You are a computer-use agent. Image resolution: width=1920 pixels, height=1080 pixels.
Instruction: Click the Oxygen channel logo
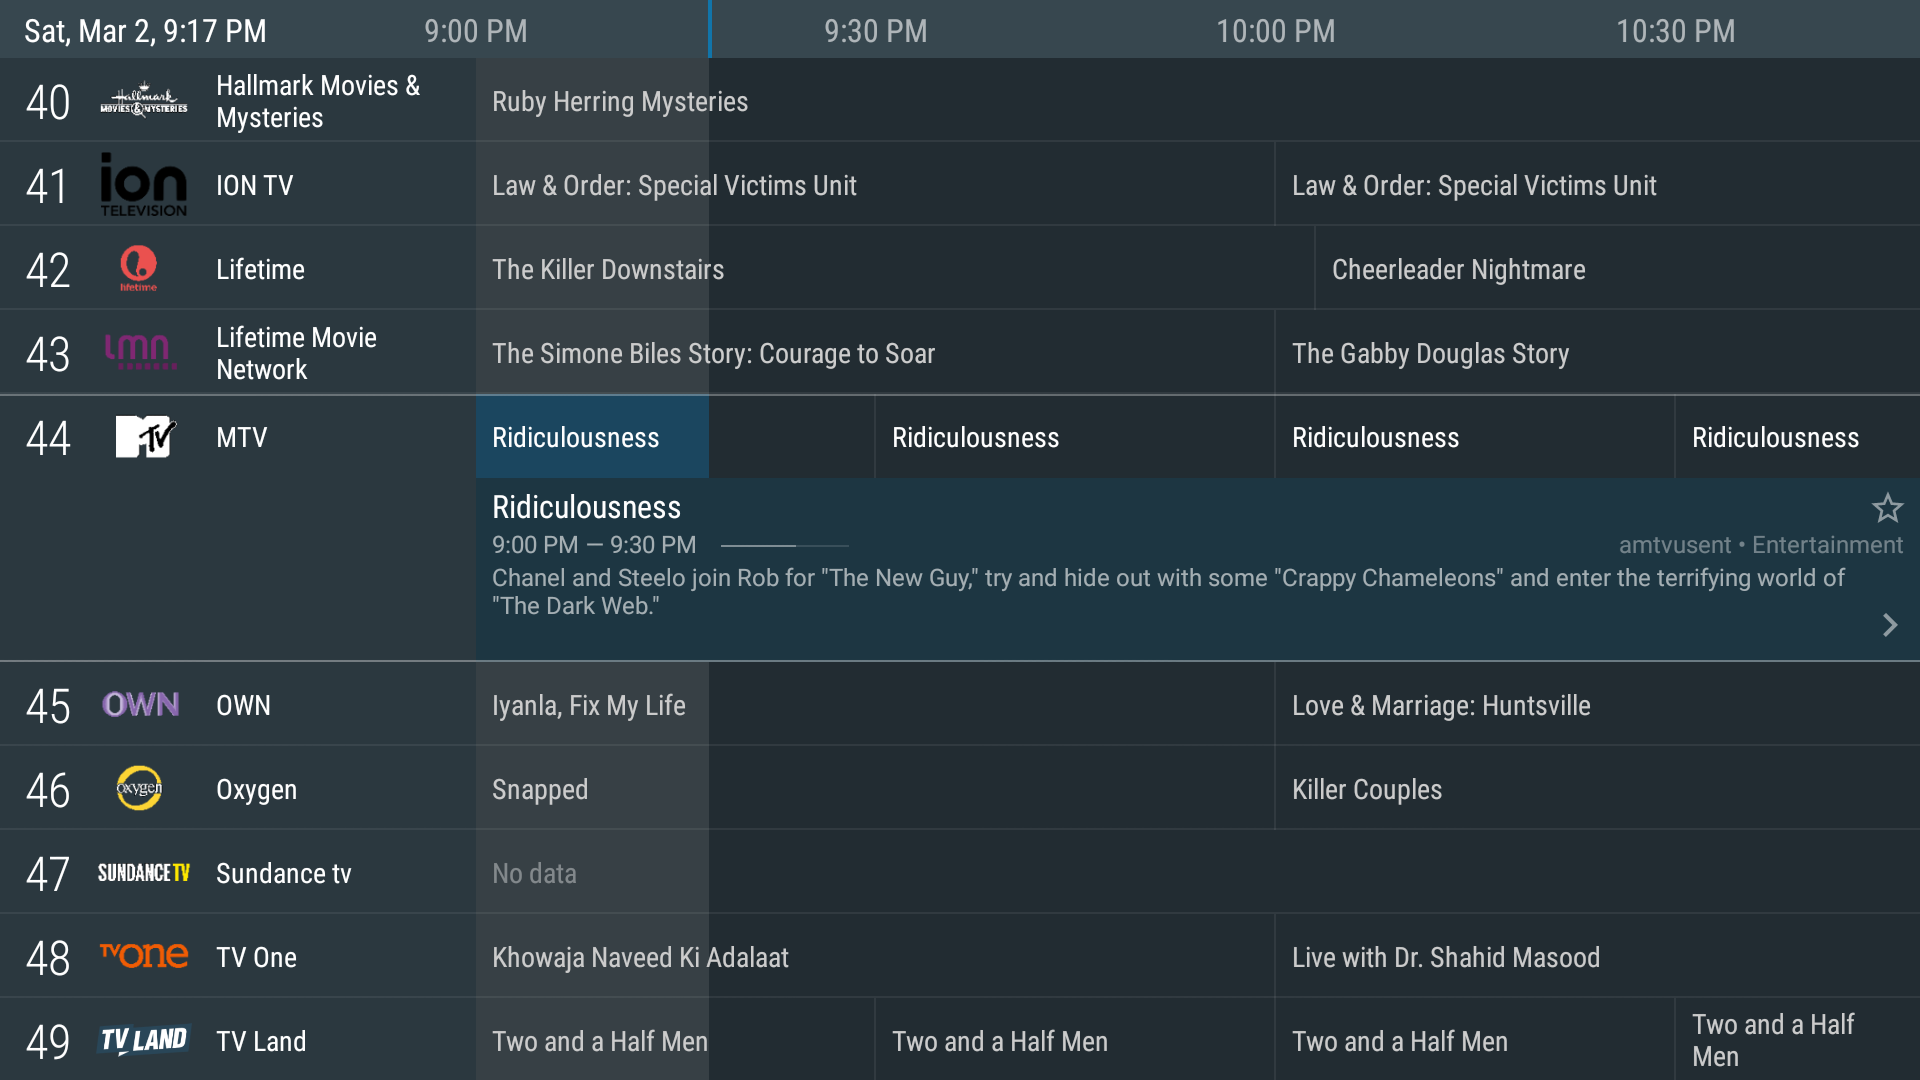pyautogui.click(x=139, y=789)
